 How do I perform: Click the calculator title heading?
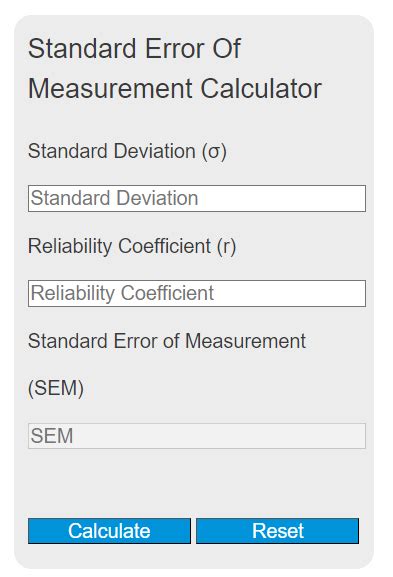(175, 69)
